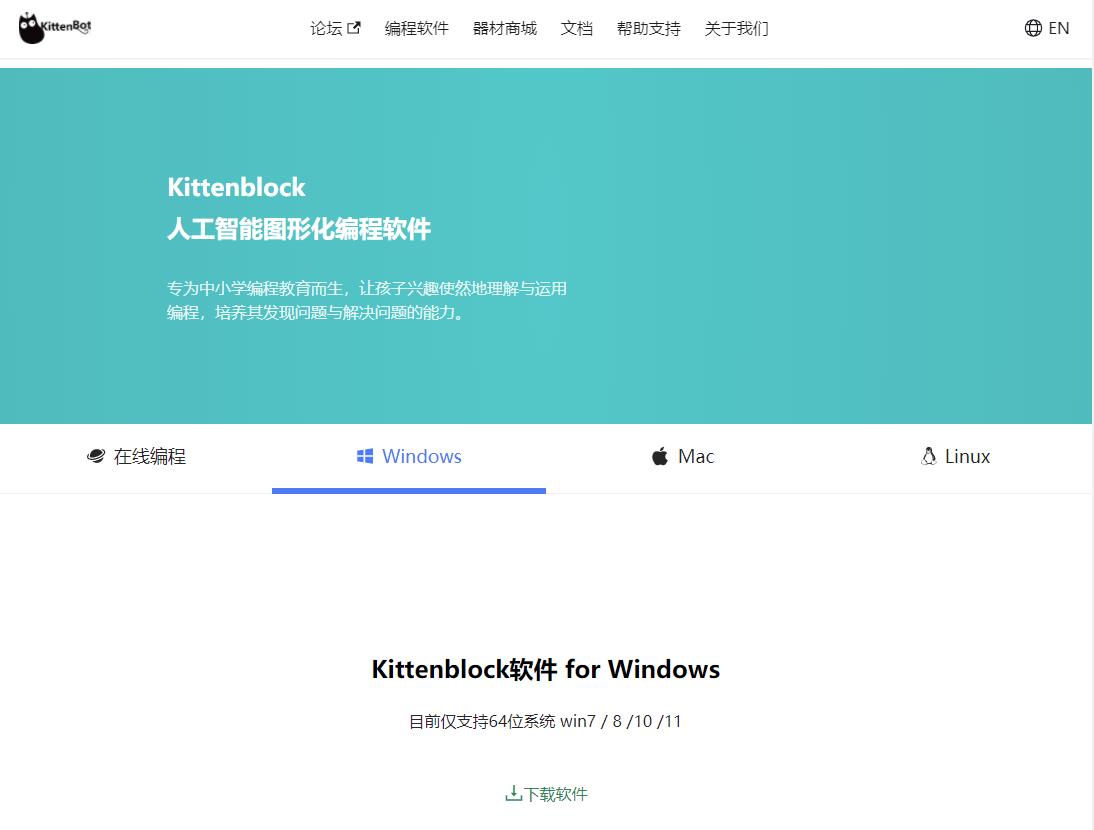Click the 下载软件 download link
Image resolution: width=1094 pixels, height=830 pixels.
click(x=546, y=794)
